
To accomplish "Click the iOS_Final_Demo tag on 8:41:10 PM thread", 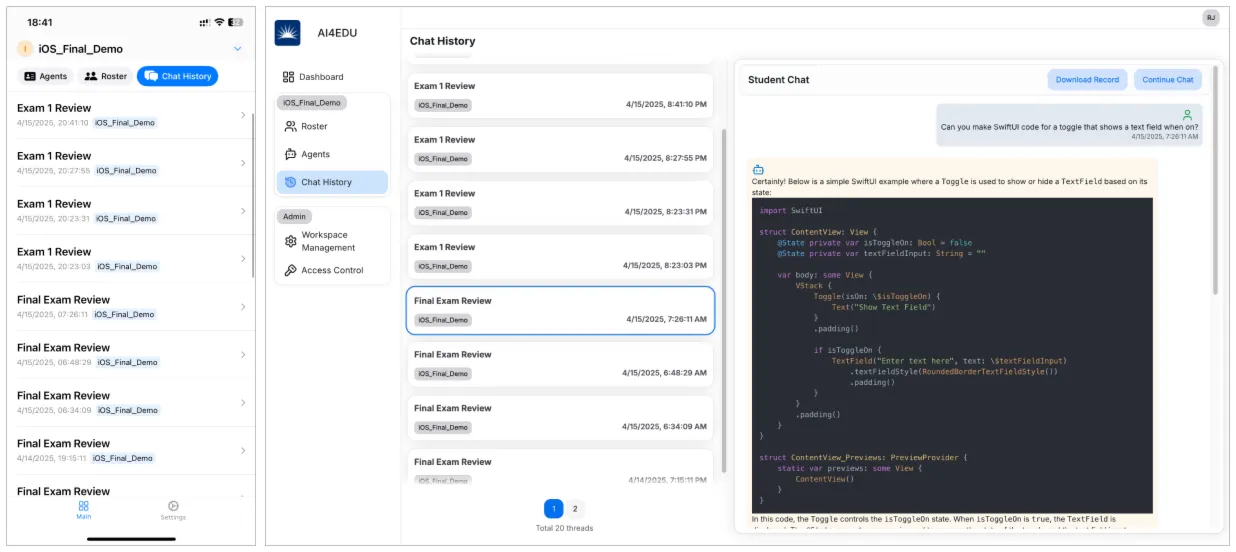I will tap(443, 104).
